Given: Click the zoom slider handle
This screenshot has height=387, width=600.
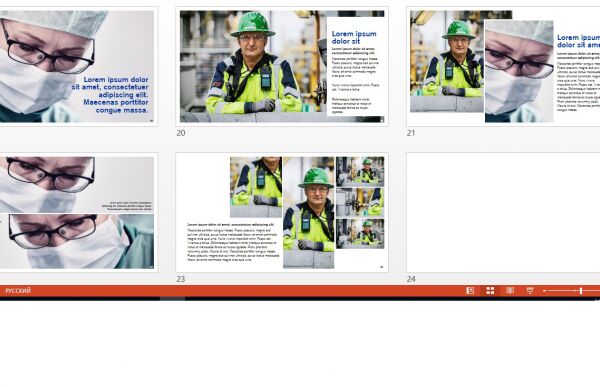Looking at the screenshot, I should click(581, 291).
